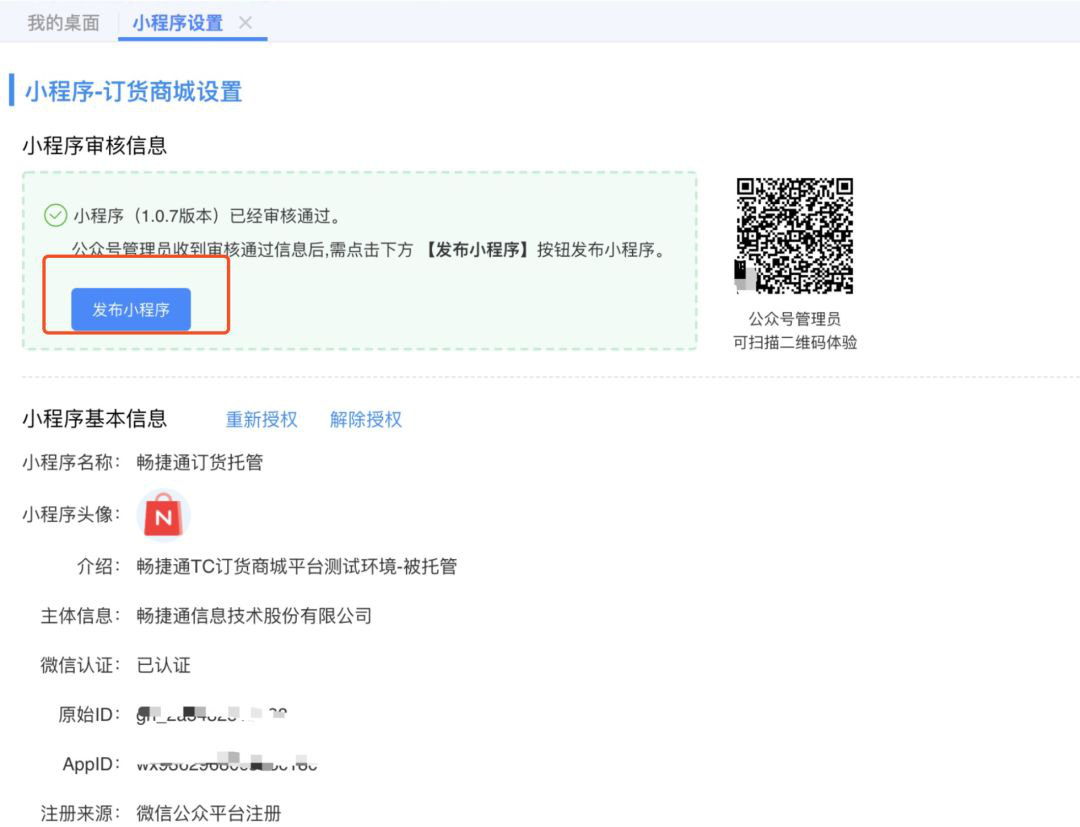Click the green approval checkmark icon
This screenshot has height=827, width=1080.
click(55, 216)
